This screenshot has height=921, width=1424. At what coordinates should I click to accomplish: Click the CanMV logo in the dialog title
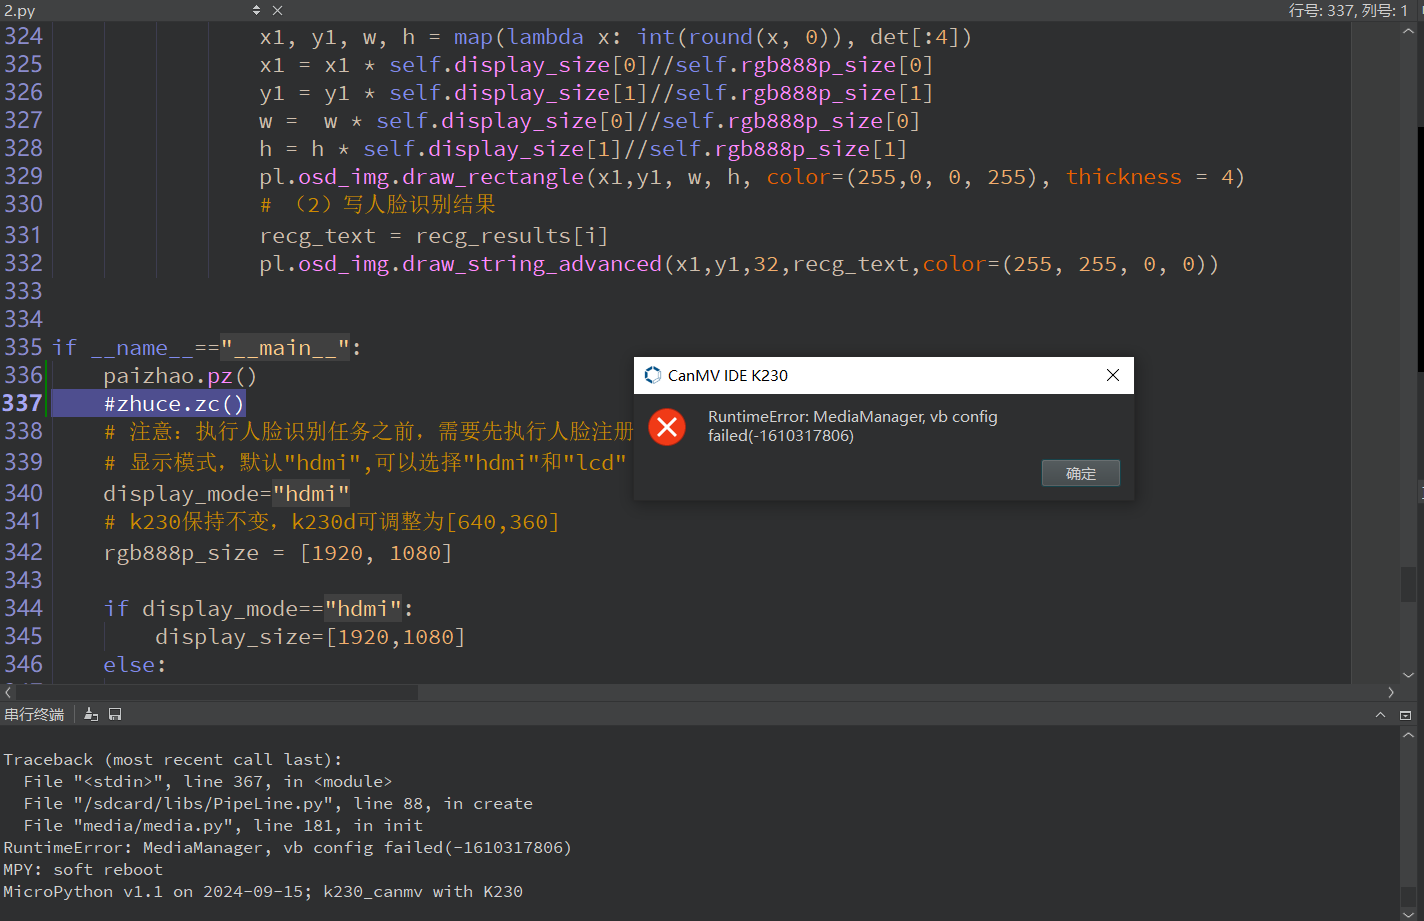click(653, 375)
